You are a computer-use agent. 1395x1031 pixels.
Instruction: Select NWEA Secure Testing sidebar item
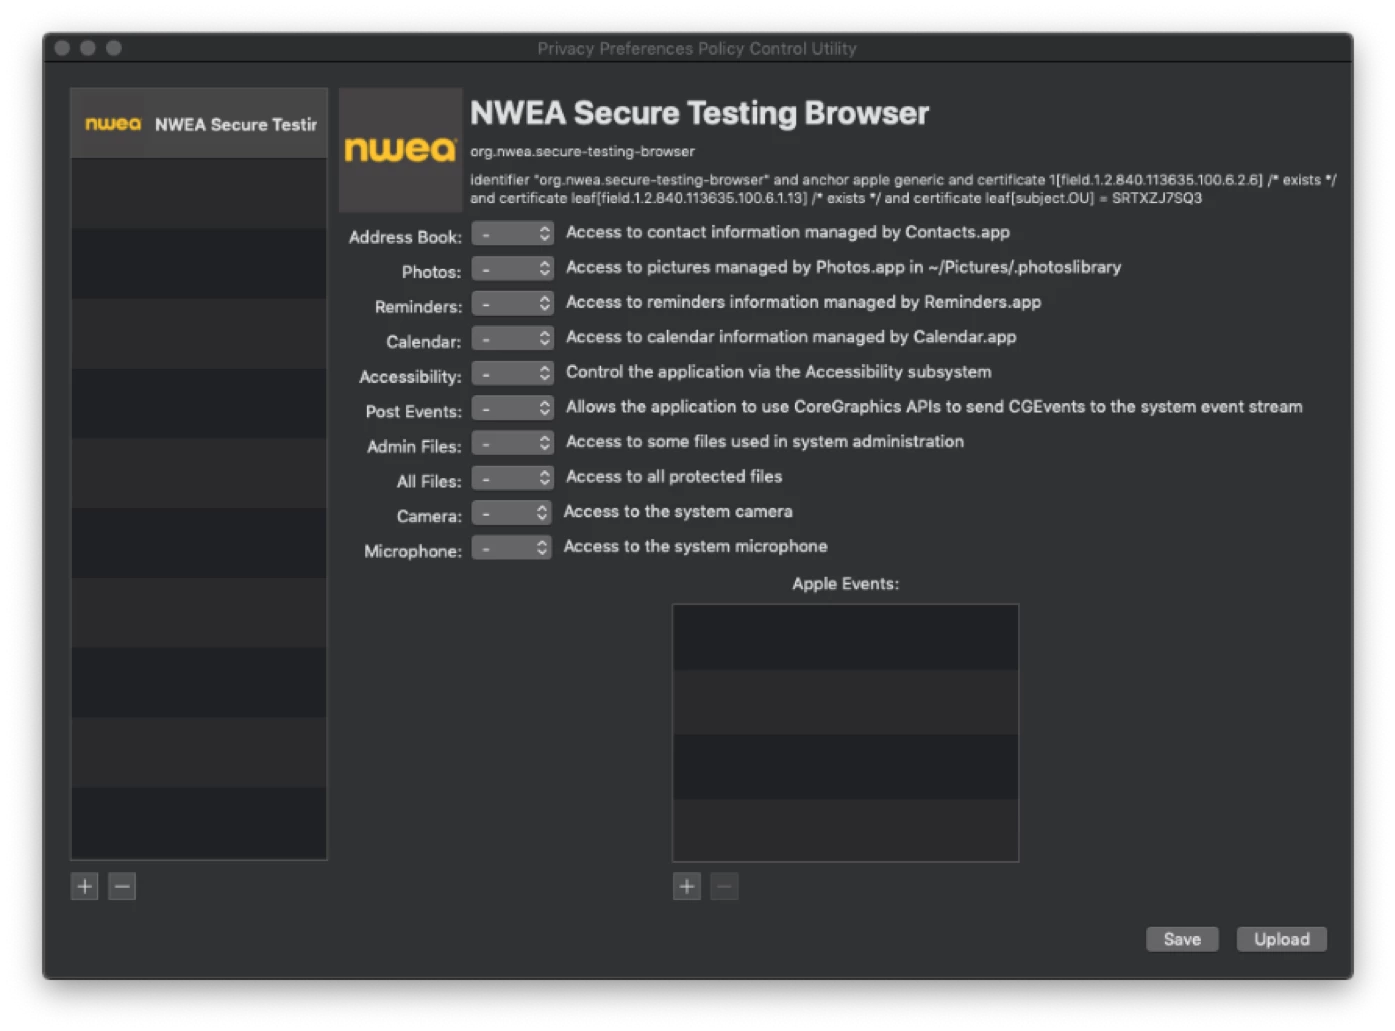pos(199,124)
